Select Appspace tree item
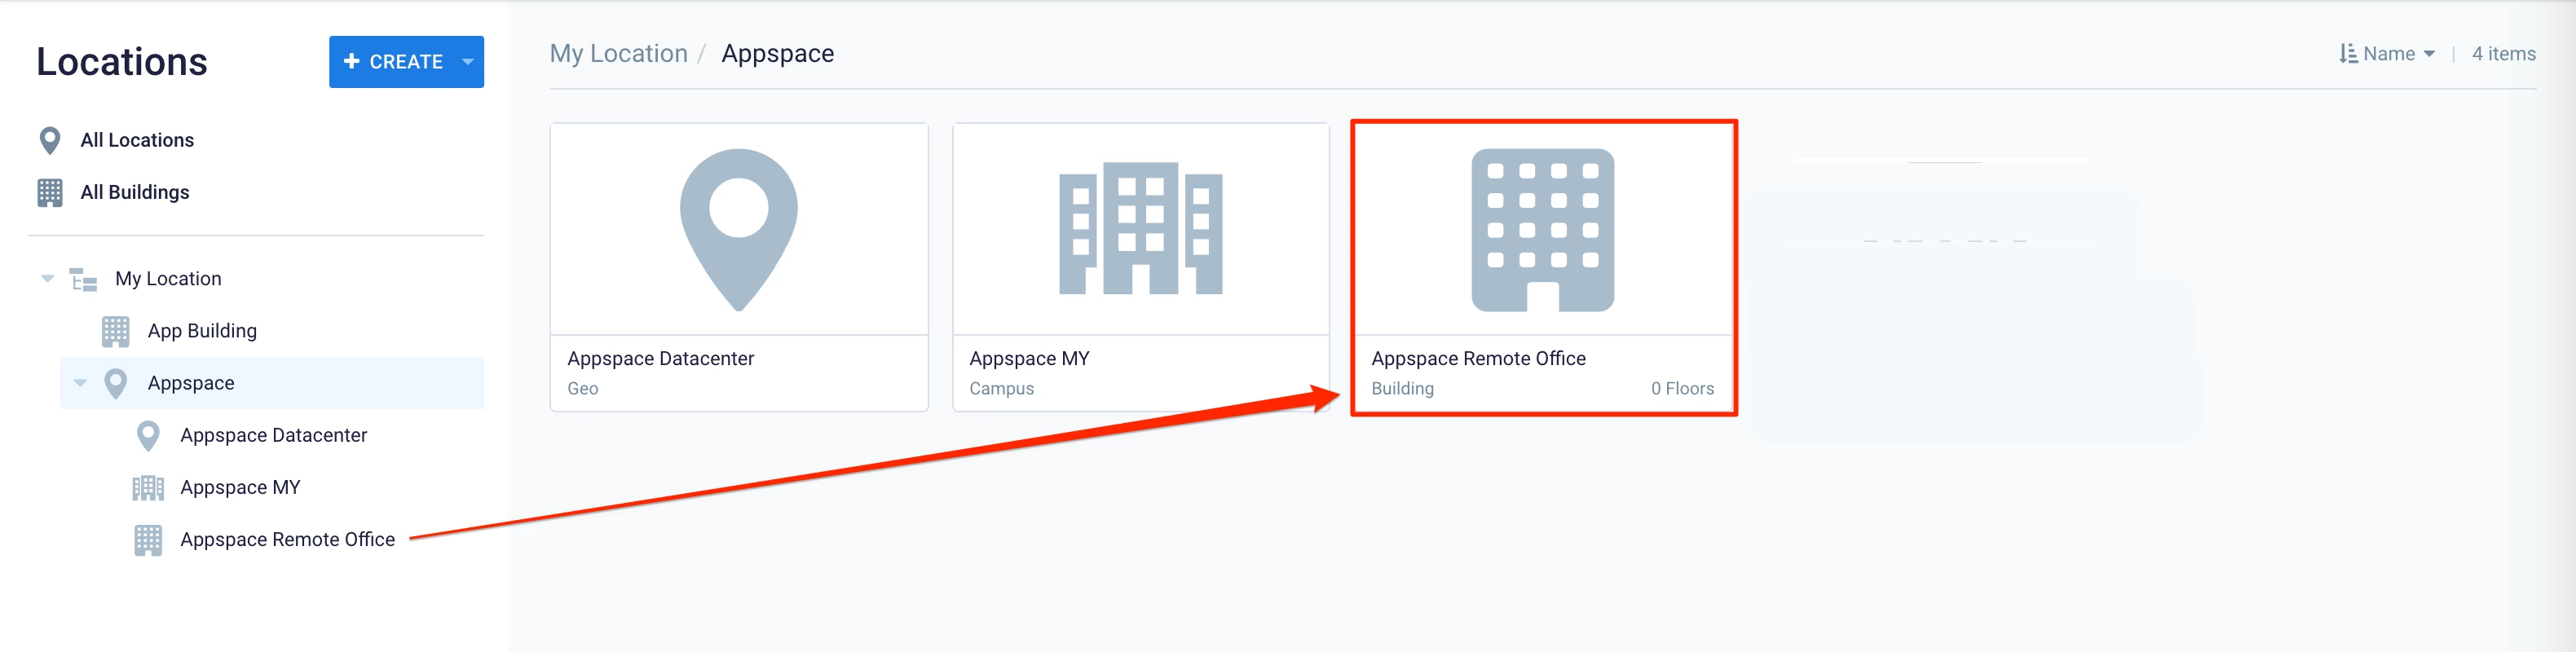 click(x=191, y=383)
